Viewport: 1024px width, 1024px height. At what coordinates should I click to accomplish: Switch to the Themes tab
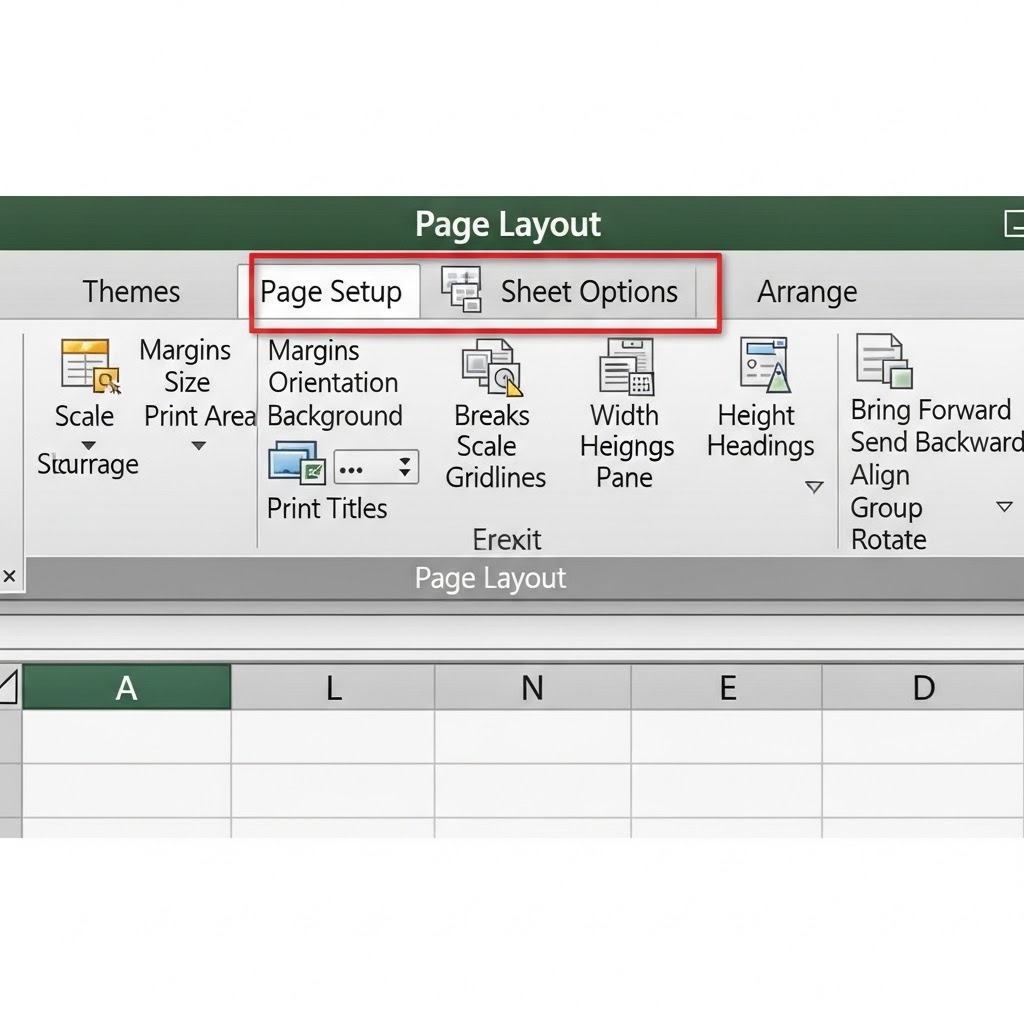tap(131, 292)
